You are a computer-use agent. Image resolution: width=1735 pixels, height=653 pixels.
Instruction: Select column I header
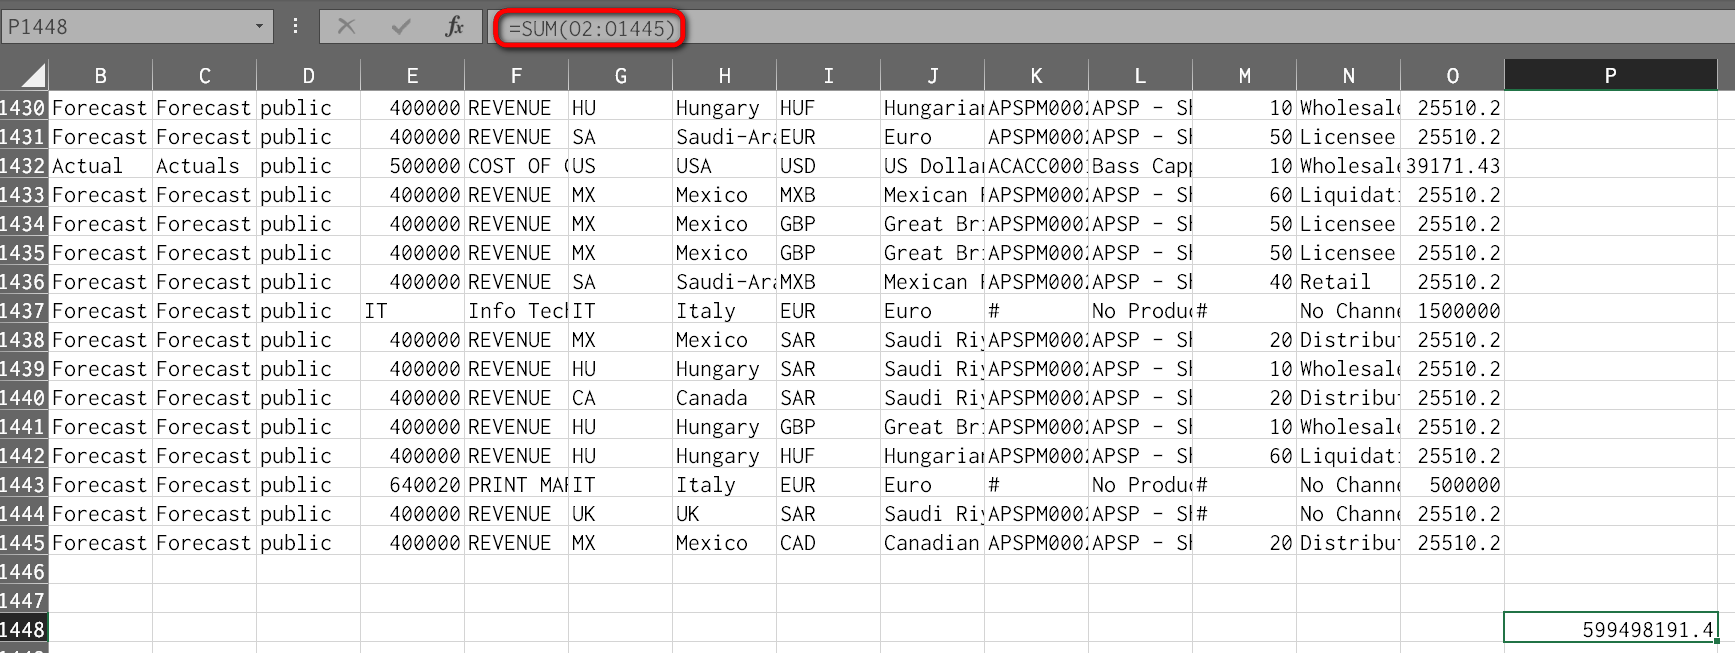pyautogui.click(x=829, y=76)
